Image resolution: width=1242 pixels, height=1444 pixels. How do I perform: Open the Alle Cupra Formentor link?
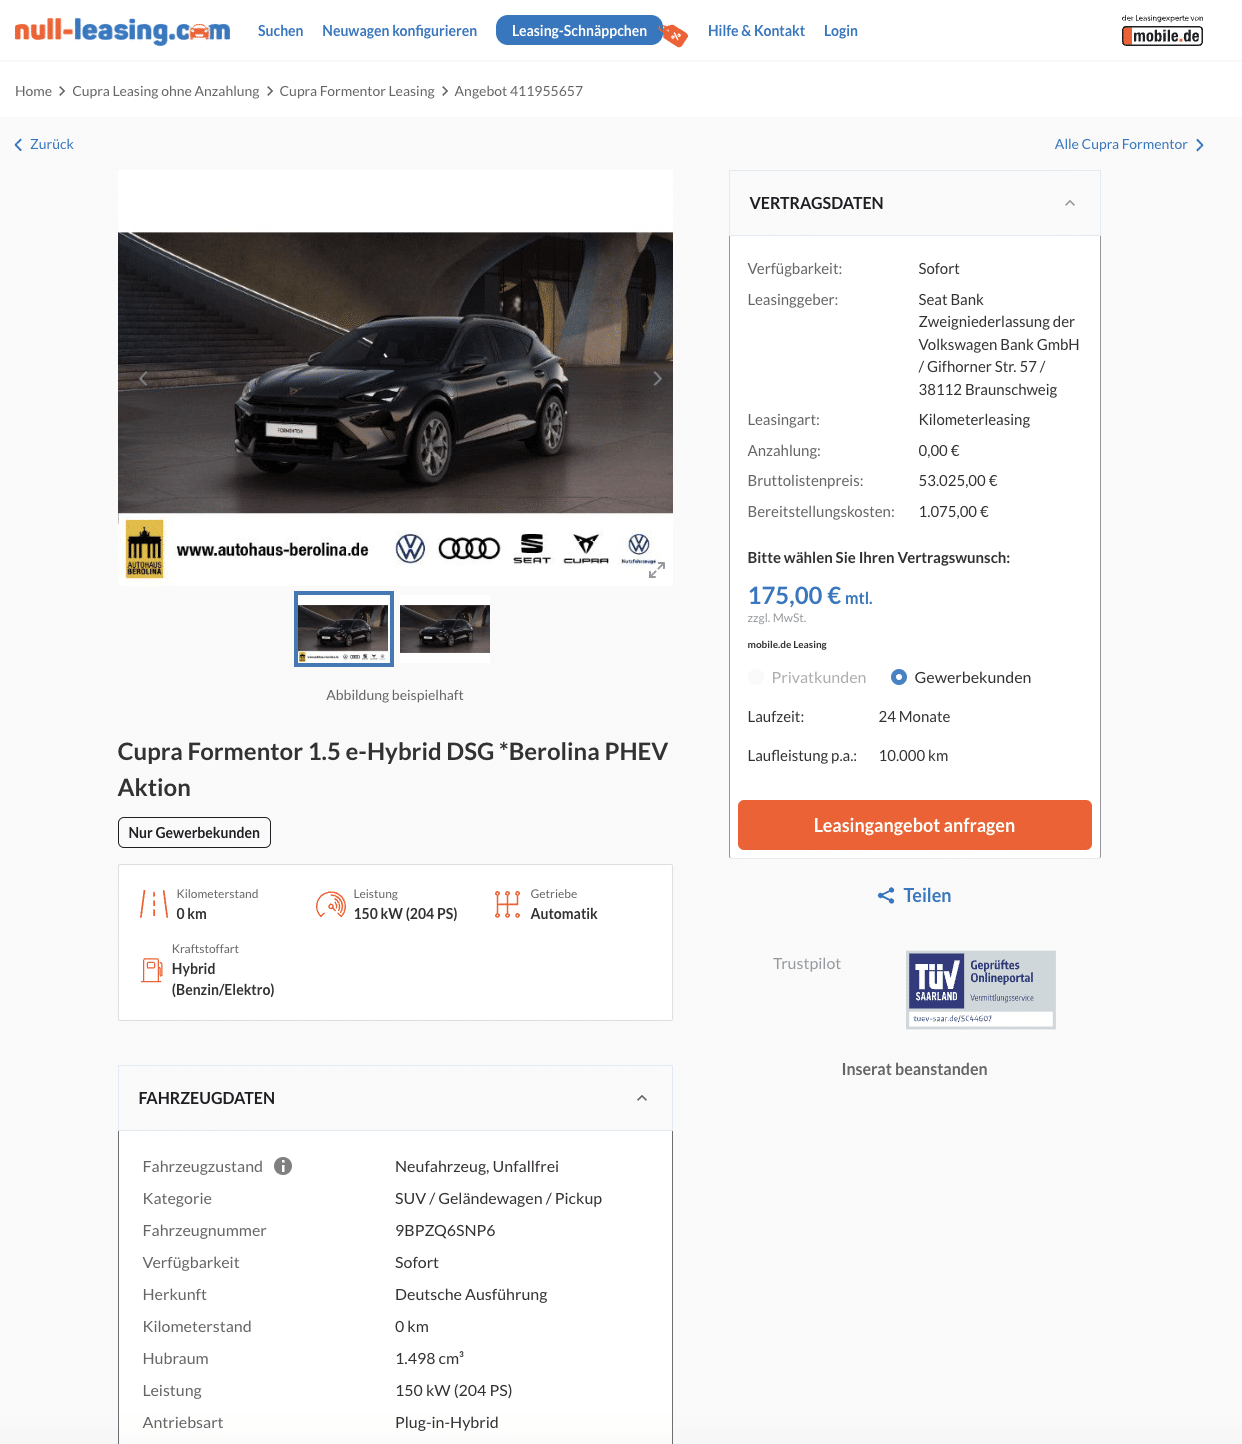tap(1121, 144)
